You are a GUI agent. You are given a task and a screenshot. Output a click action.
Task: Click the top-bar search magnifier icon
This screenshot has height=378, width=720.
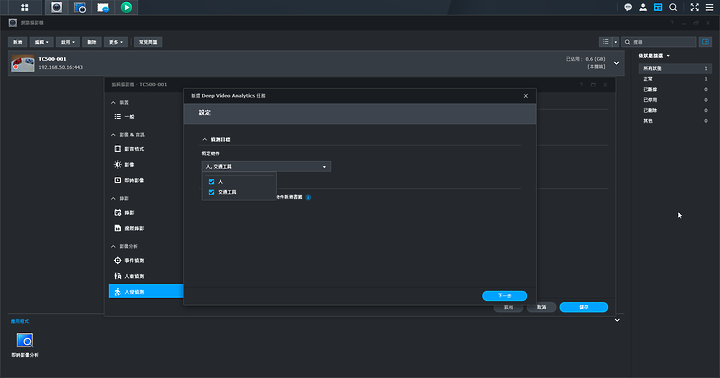click(673, 7)
